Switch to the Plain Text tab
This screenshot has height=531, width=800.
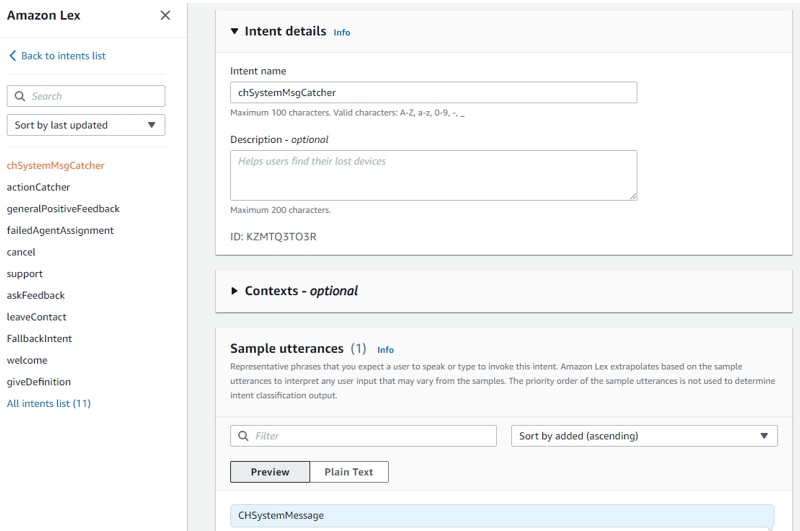(348, 472)
